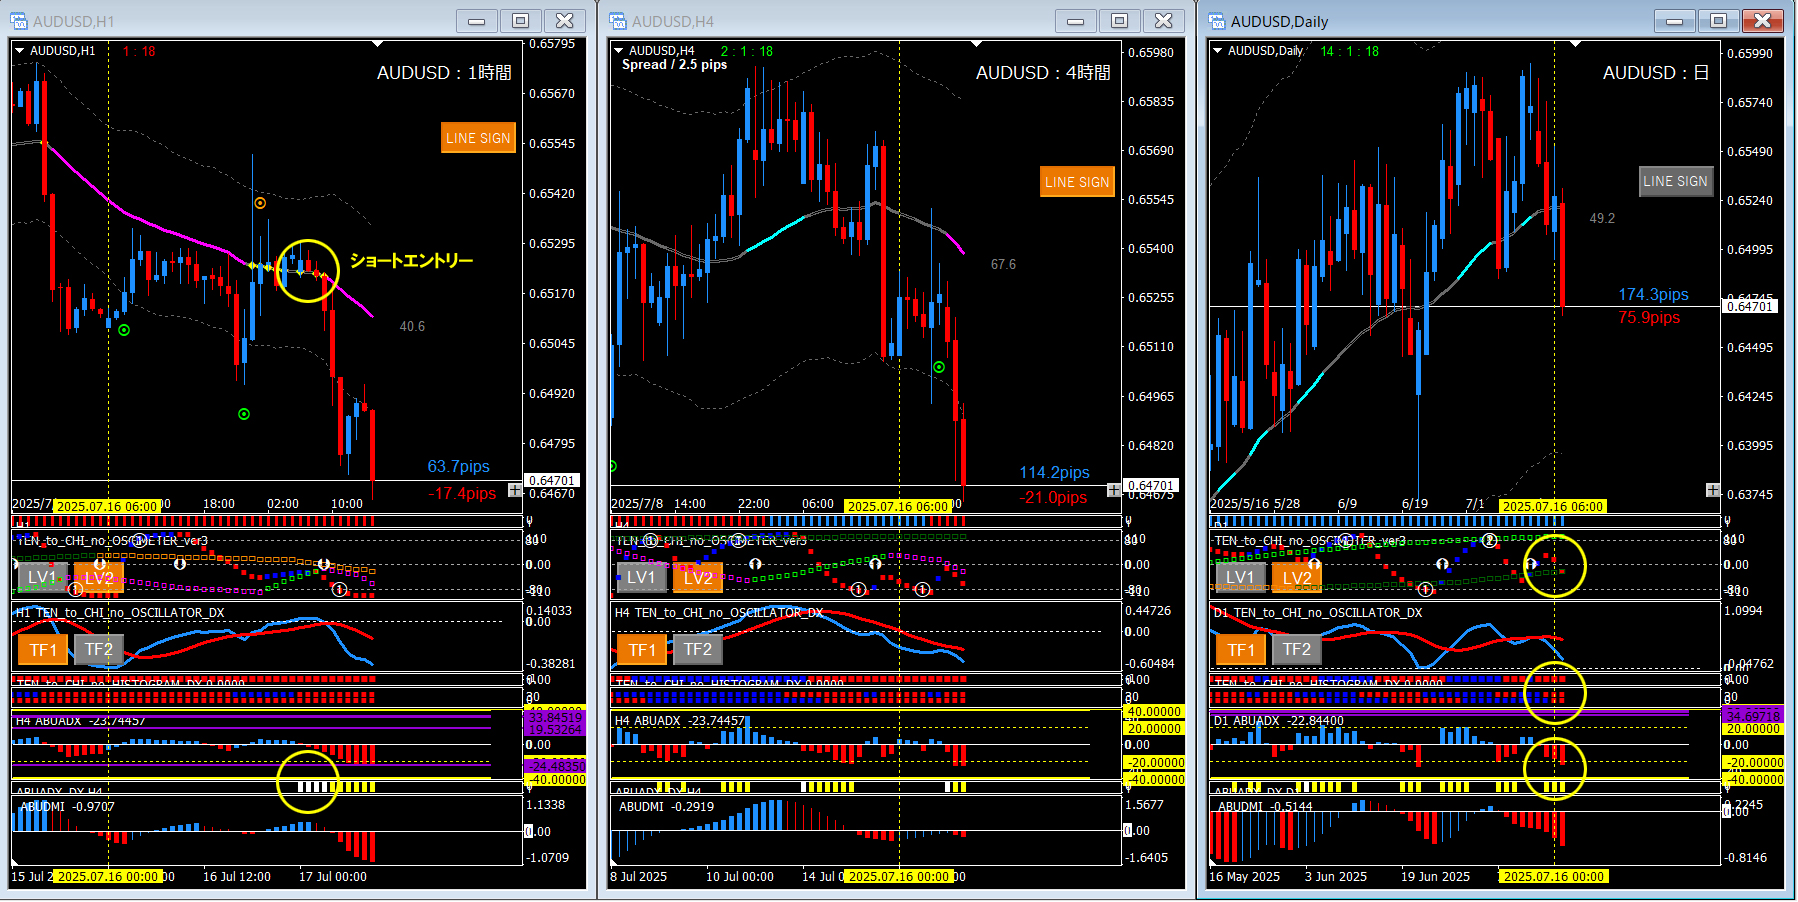Click the red -21.0pips label on H4
Screen dimensions: 1798x902
(x=1054, y=497)
